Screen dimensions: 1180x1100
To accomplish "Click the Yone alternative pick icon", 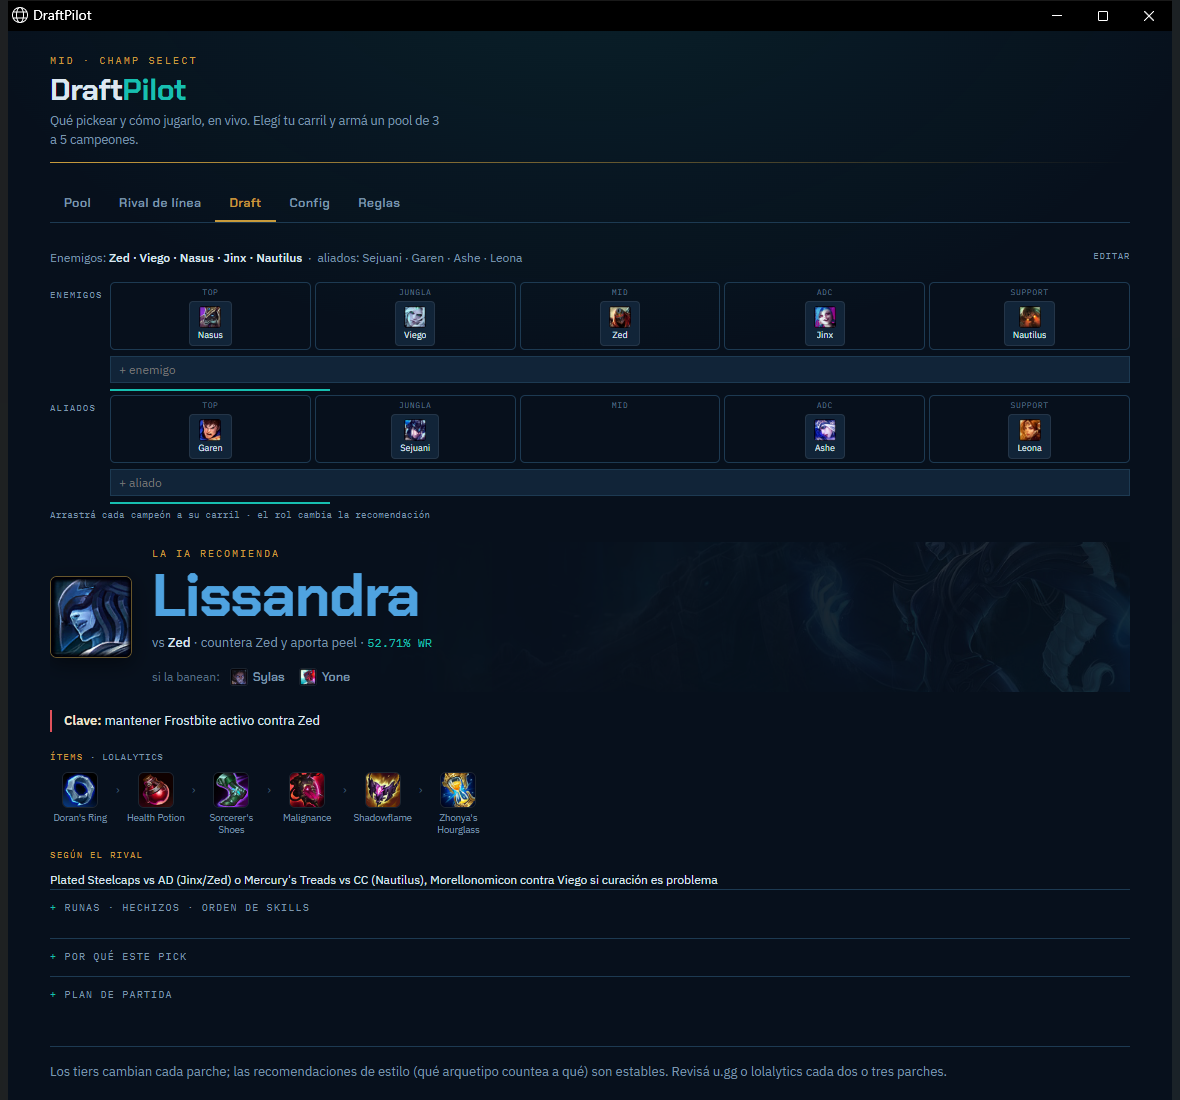I will pyautogui.click(x=308, y=677).
